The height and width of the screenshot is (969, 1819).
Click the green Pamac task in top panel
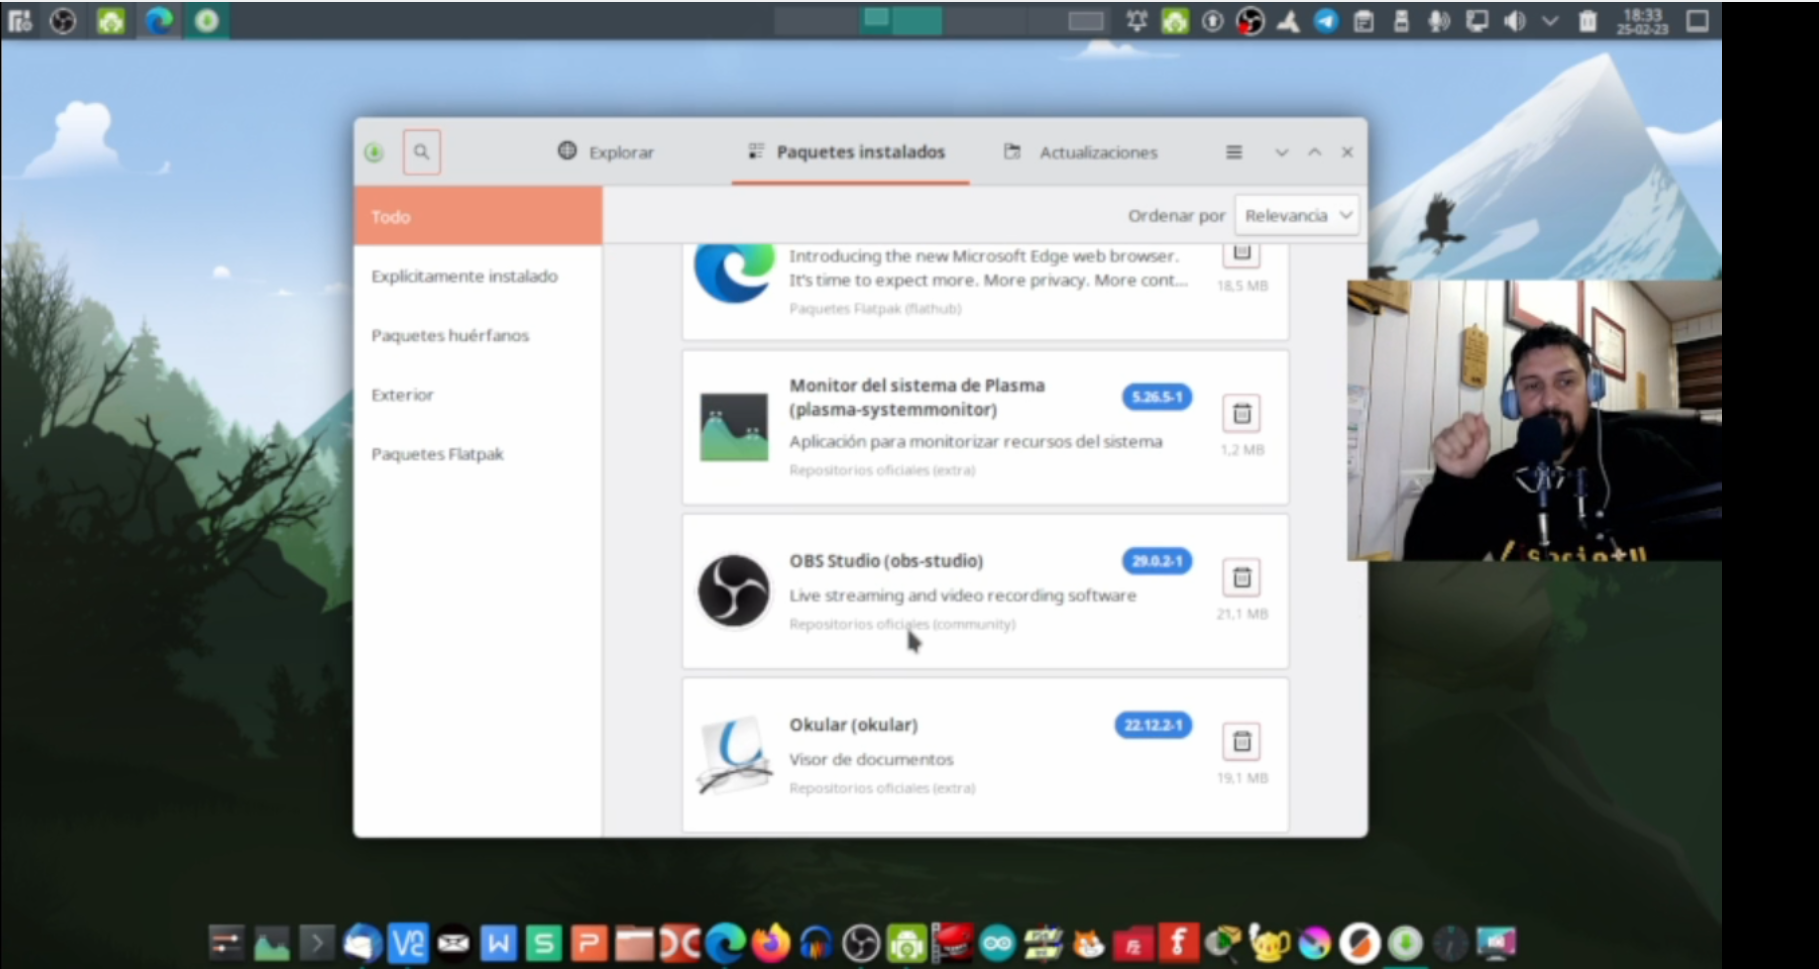[207, 20]
